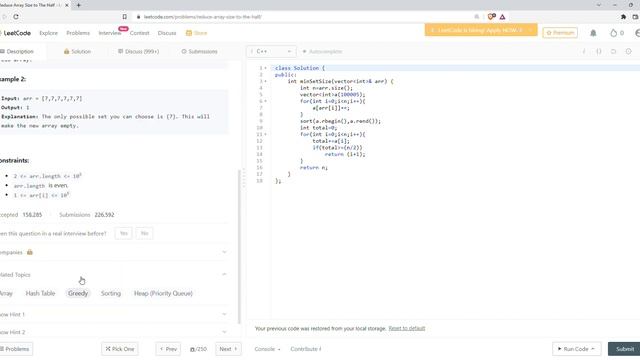Click the lock icon next to Companies
The image size is (640, 360).
tap(30, 252)
